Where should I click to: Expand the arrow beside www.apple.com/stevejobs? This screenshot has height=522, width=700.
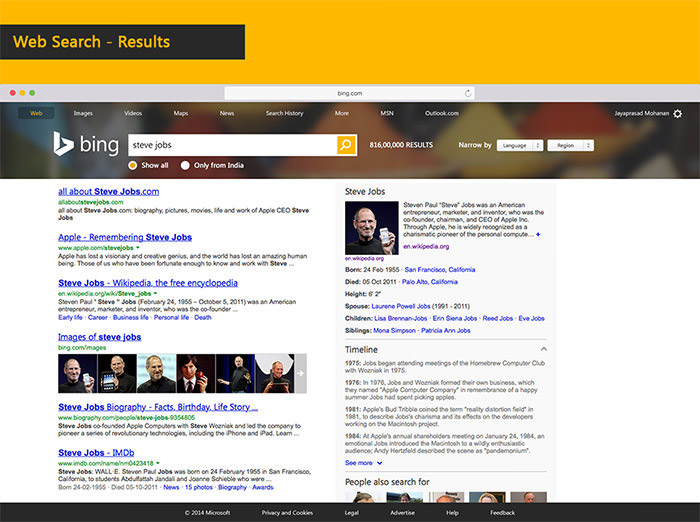click(138, 247)
